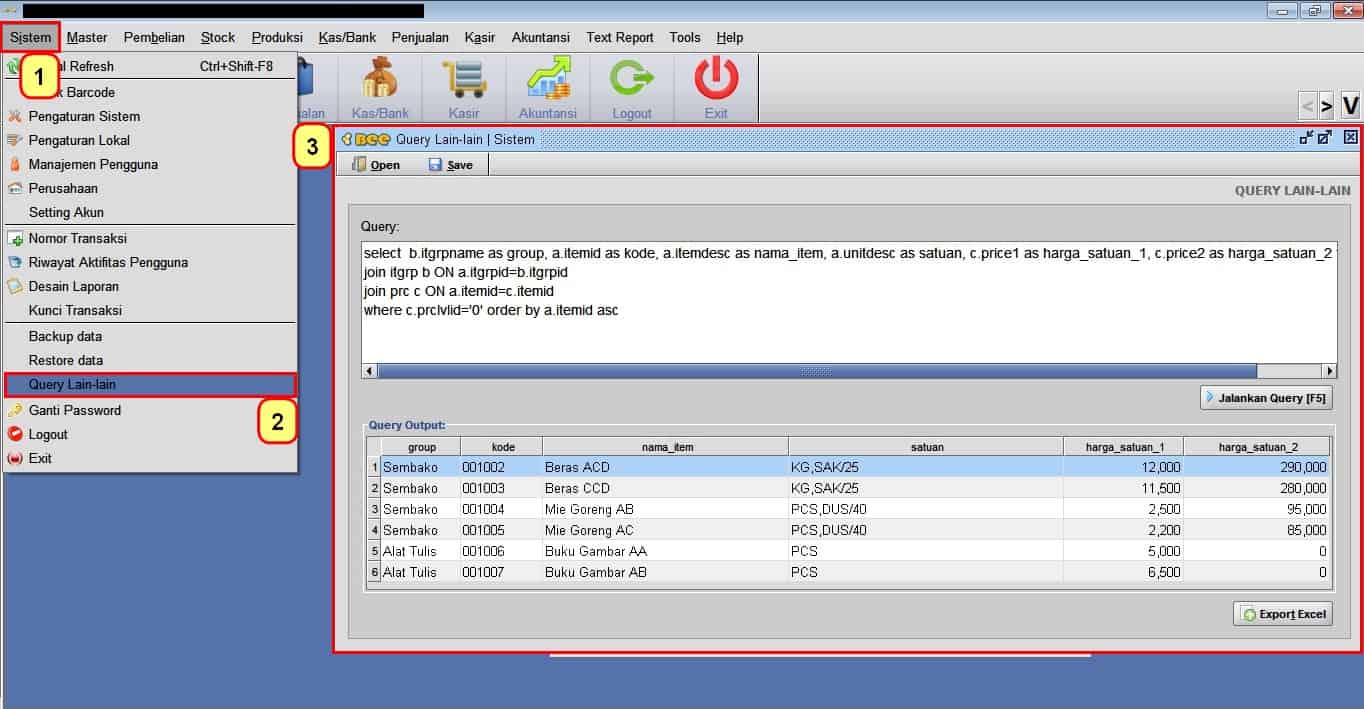Open the Kas/Bank menu in menu bar
This screenshot has width=1364, height=709.
click(347, 37)
